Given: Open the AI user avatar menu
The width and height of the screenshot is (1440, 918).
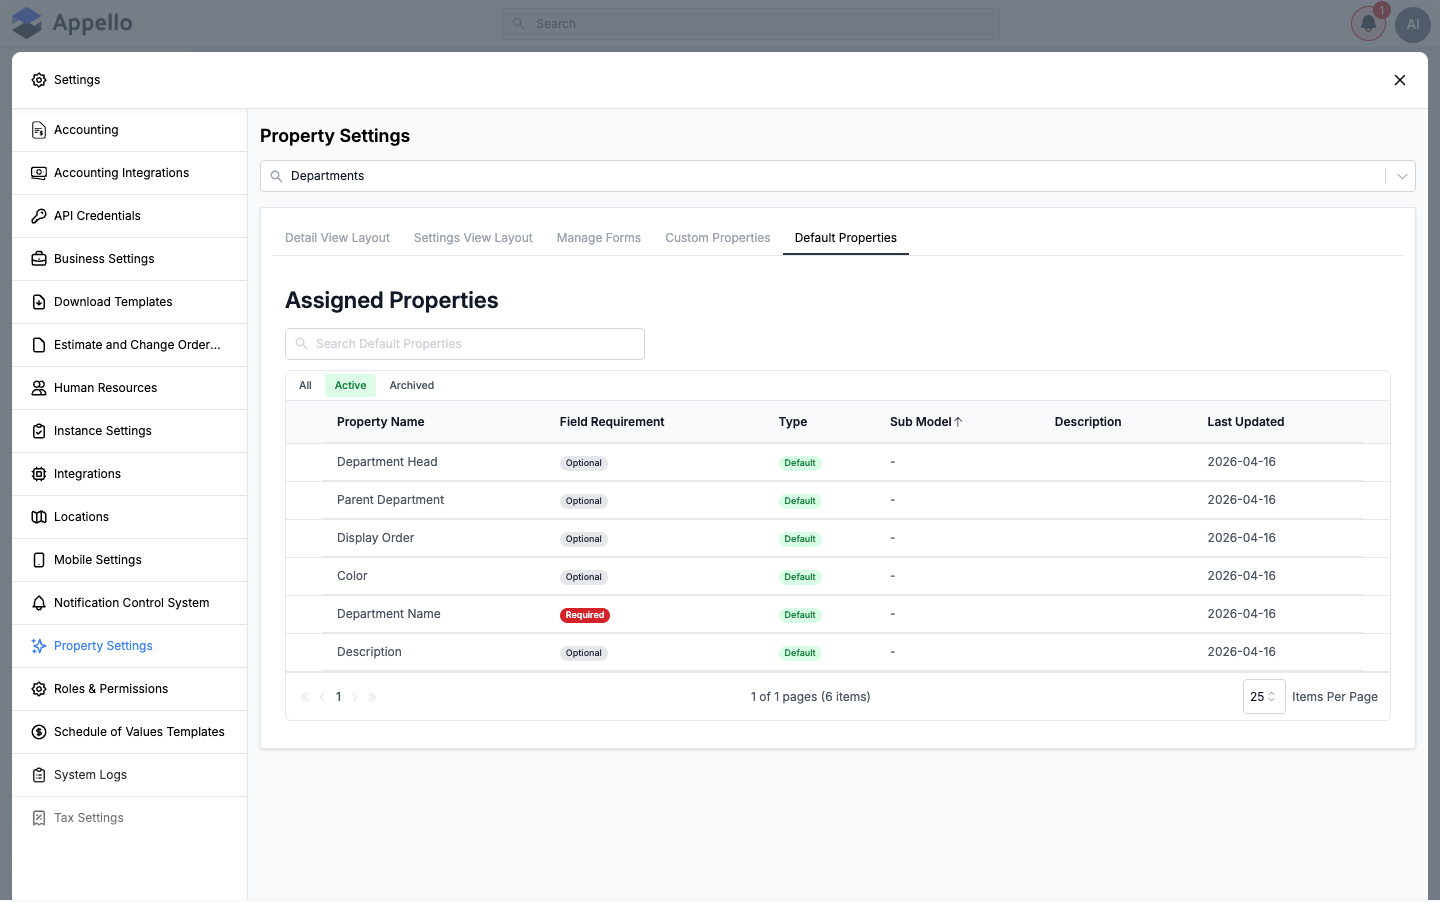Looking at the screenshot, I should (1413, 24).
